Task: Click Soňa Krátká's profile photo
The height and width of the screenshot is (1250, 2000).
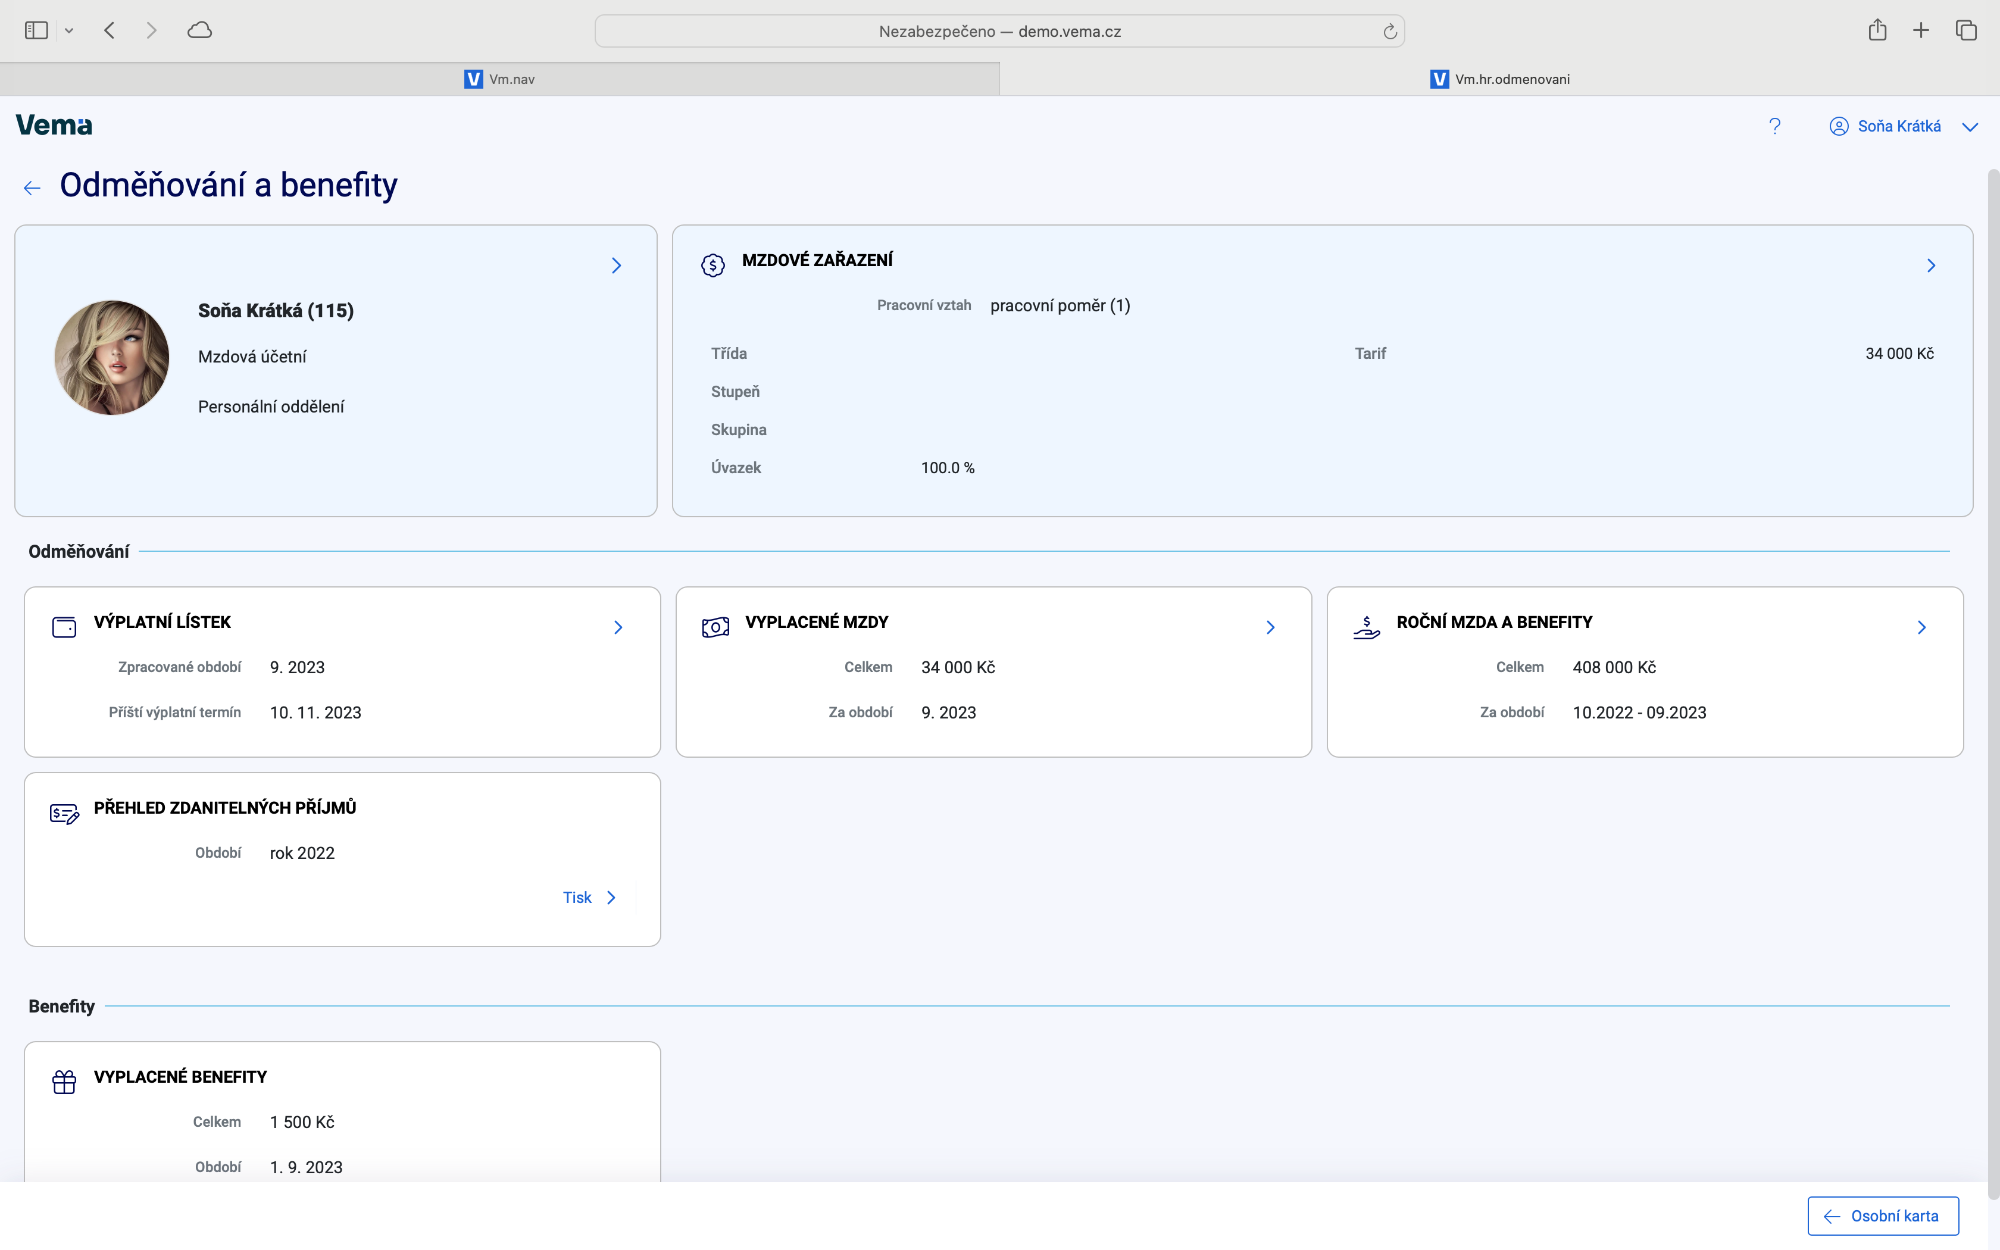Action: click(112, 358)
